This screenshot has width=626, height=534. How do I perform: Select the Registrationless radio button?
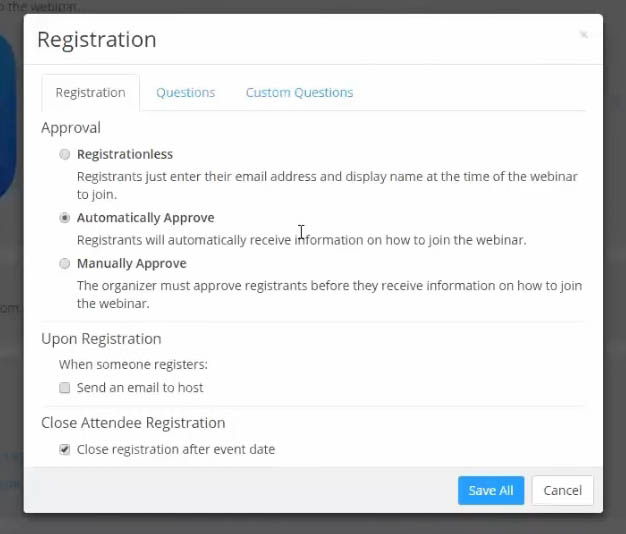[x=65, y=154]
